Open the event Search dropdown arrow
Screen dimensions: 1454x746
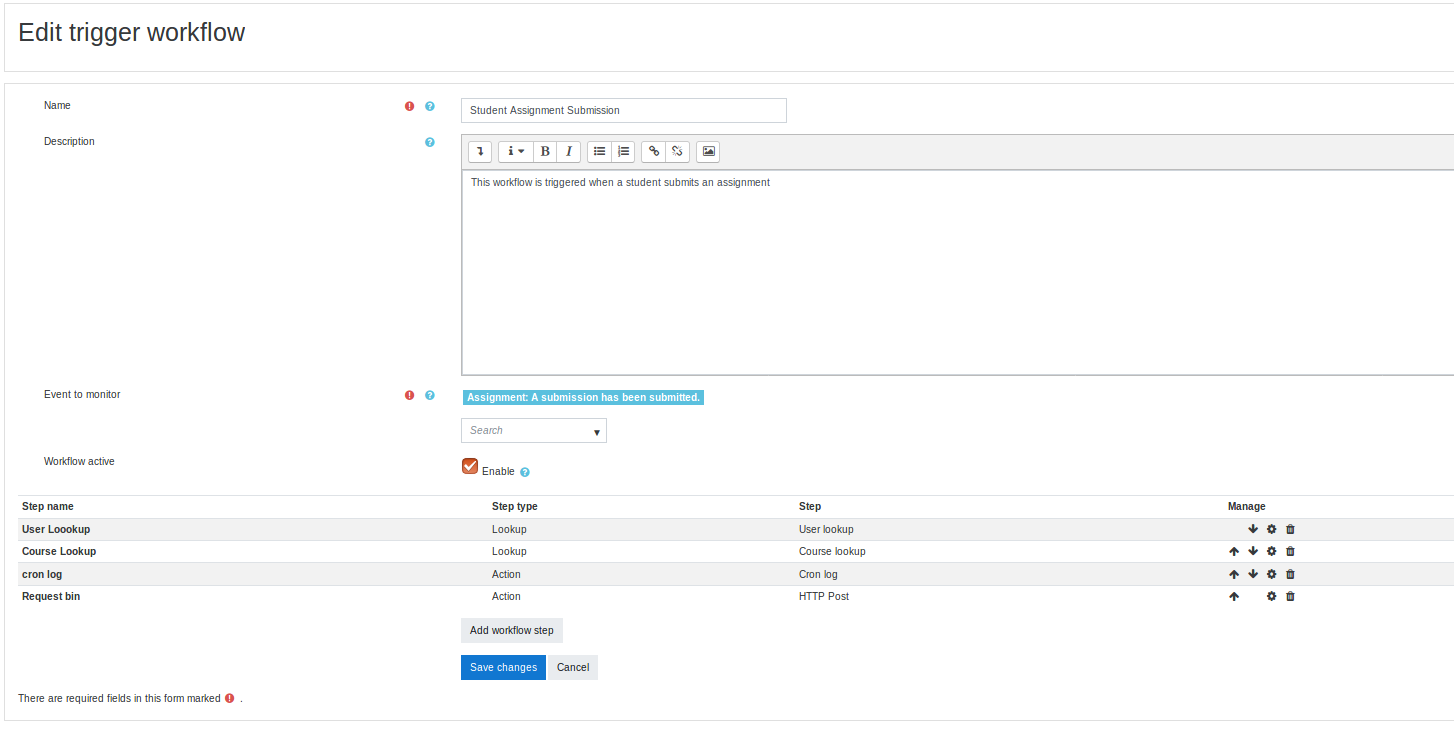[596, 432]
